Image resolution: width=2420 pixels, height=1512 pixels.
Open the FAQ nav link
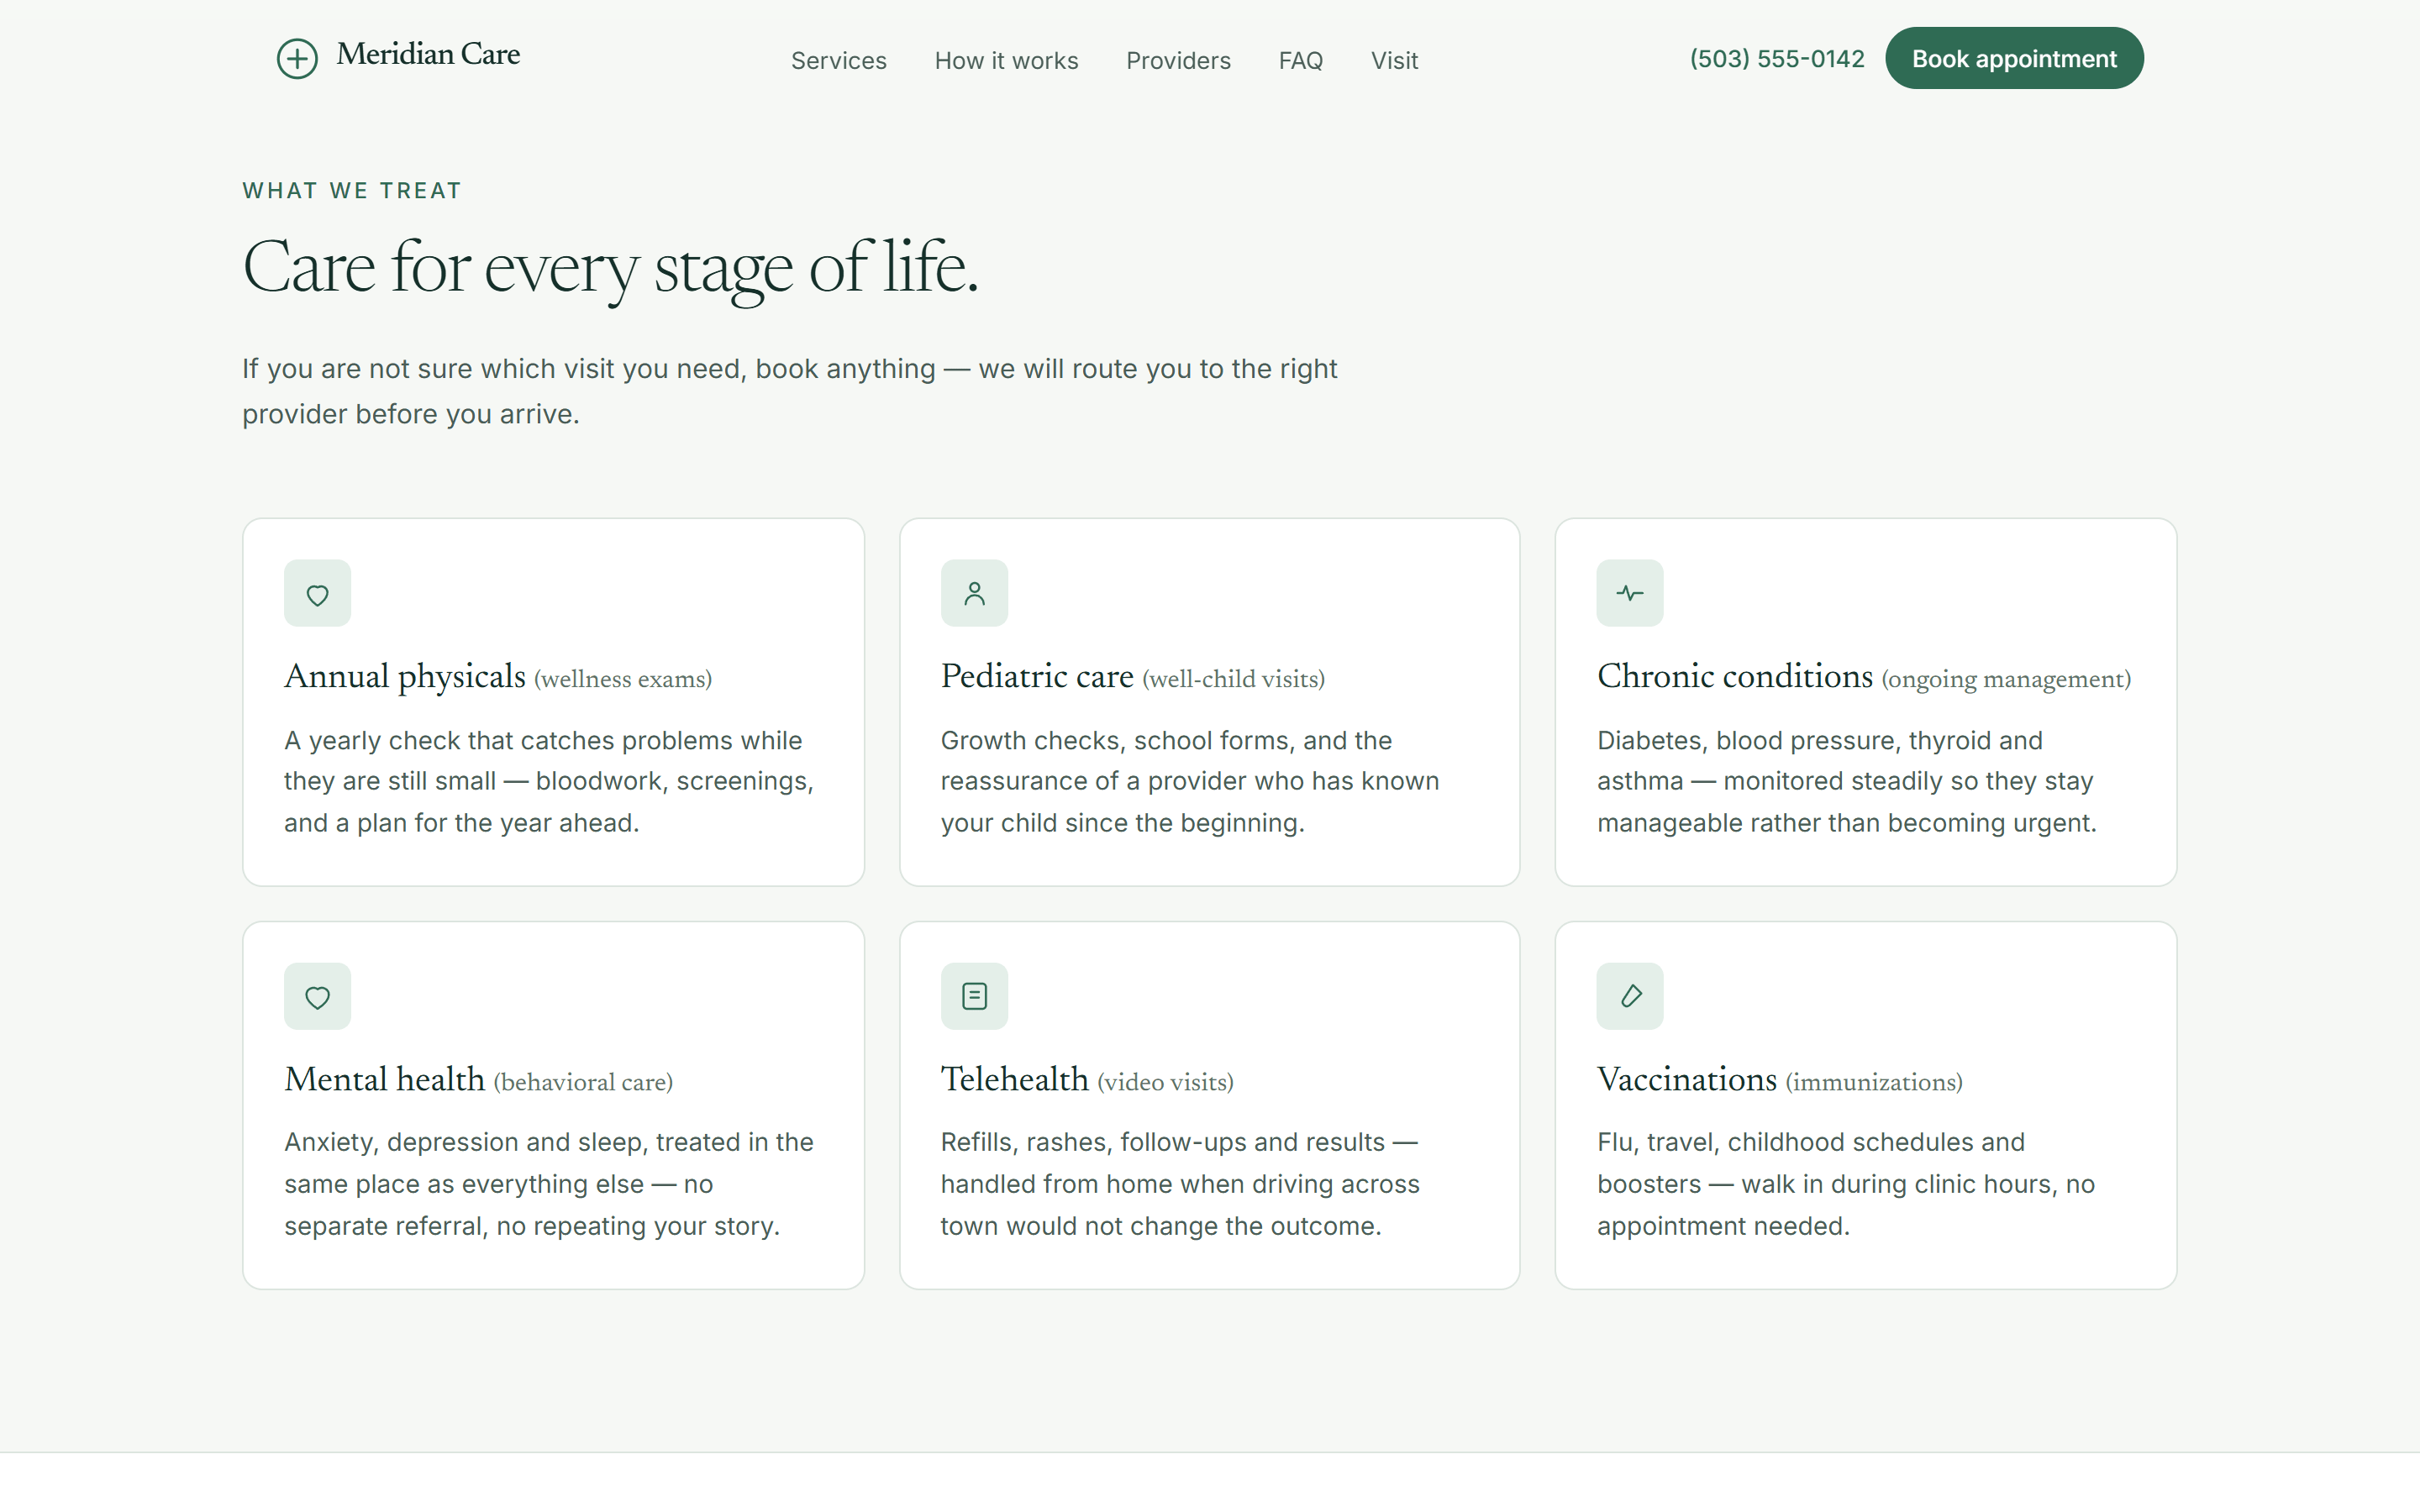(1300, 61)
